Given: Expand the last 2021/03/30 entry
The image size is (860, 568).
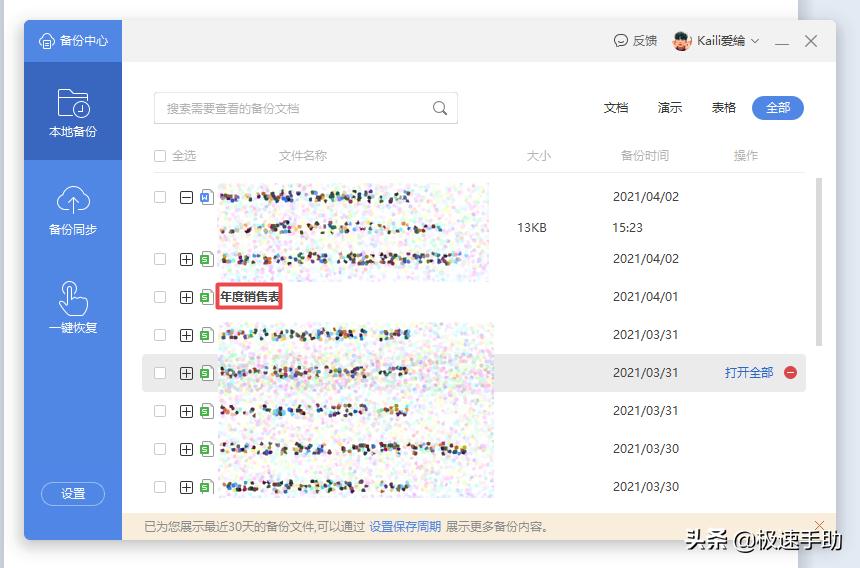Looking at the screenshot, I should (186, 487).
